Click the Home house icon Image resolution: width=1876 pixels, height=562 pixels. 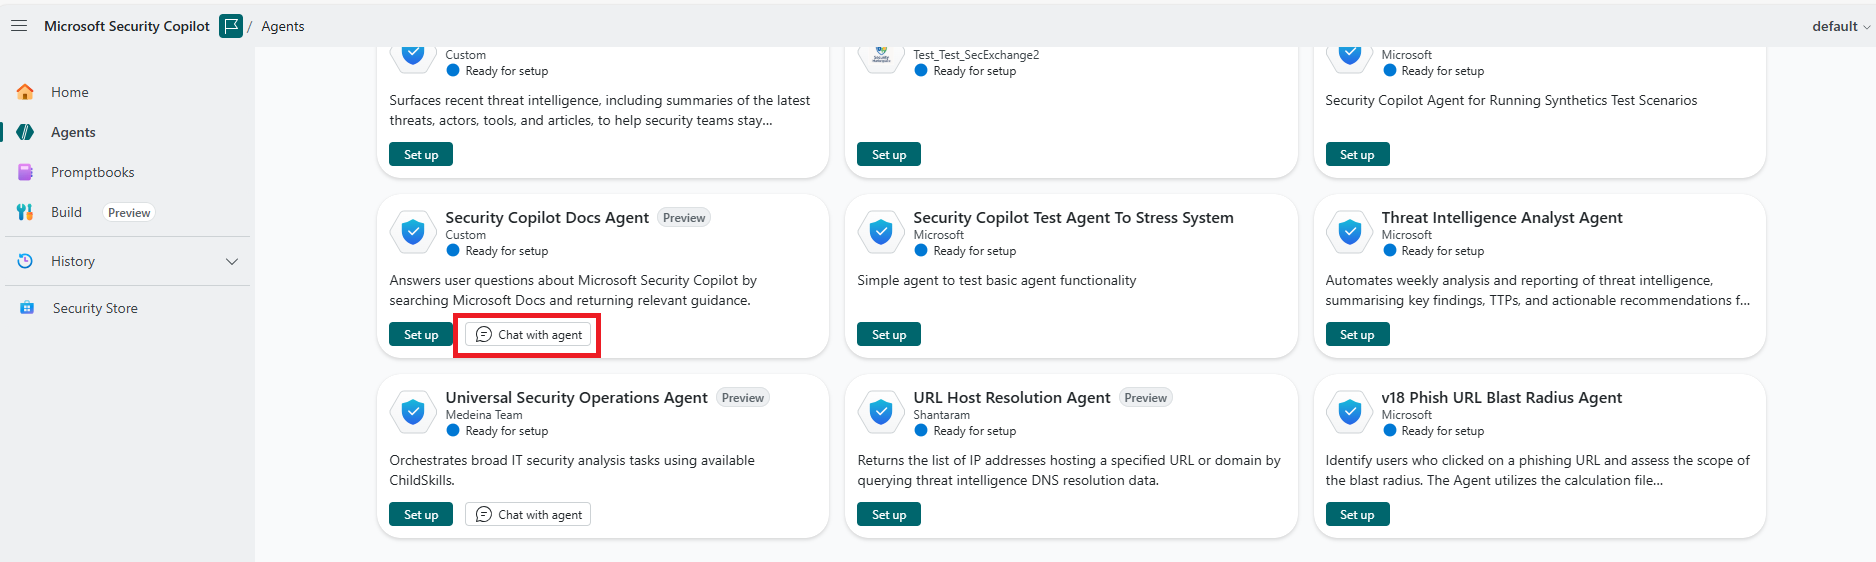click(x=25, y=92)
